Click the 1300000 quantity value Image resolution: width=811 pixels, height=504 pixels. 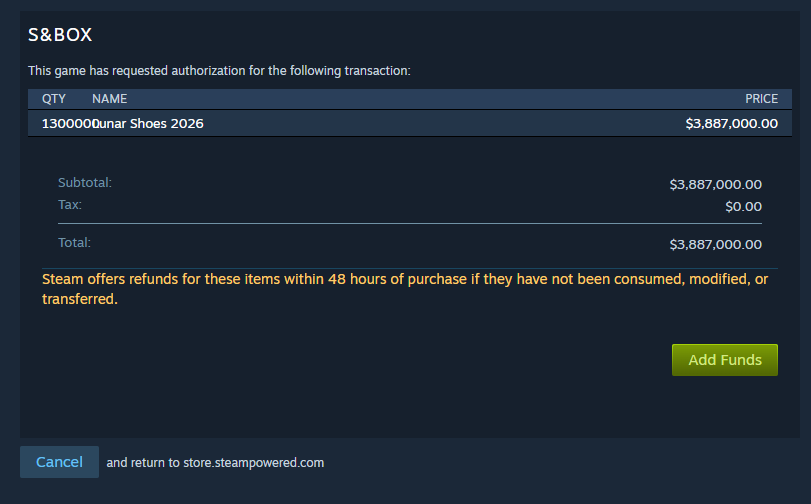click(67, 124)
